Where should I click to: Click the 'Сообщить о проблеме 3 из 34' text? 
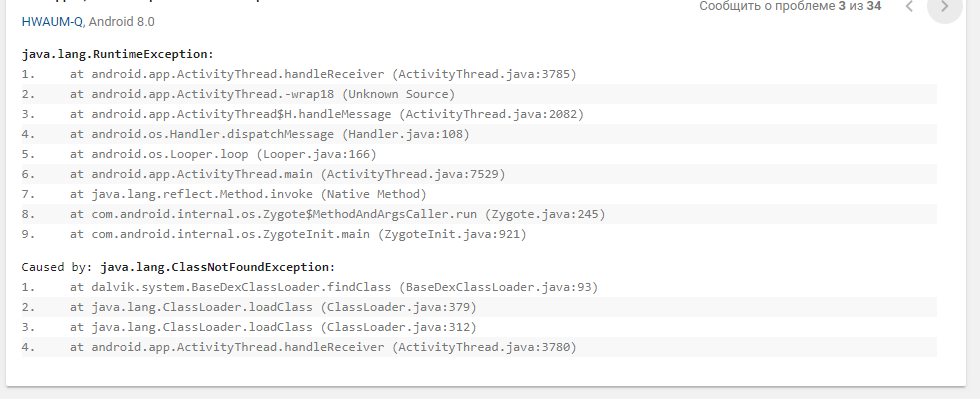(x=790, y=6)
